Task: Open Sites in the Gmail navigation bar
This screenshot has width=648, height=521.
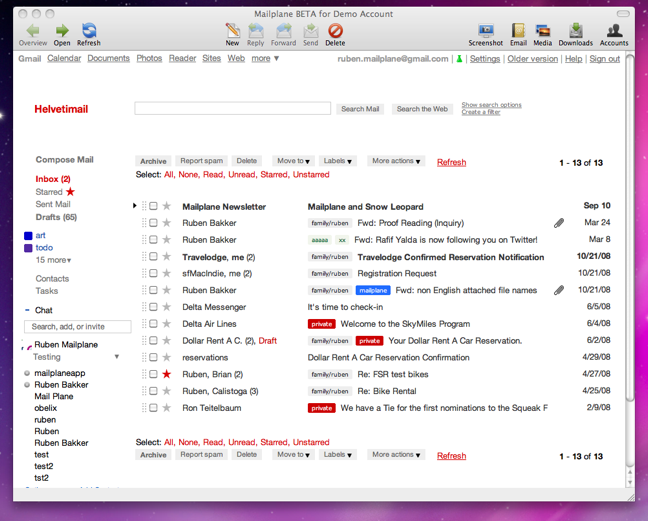Action: point(212,58)
